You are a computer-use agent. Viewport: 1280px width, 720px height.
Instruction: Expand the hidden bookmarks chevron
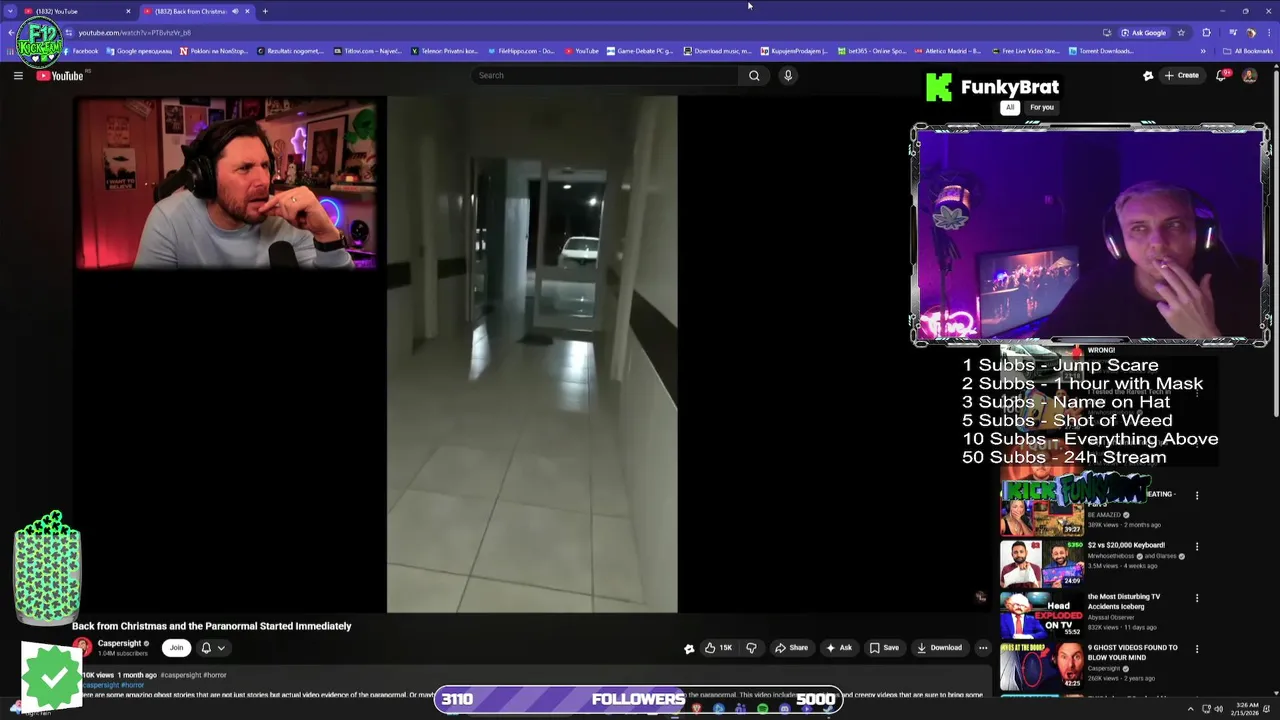[x=1203, y=51]
